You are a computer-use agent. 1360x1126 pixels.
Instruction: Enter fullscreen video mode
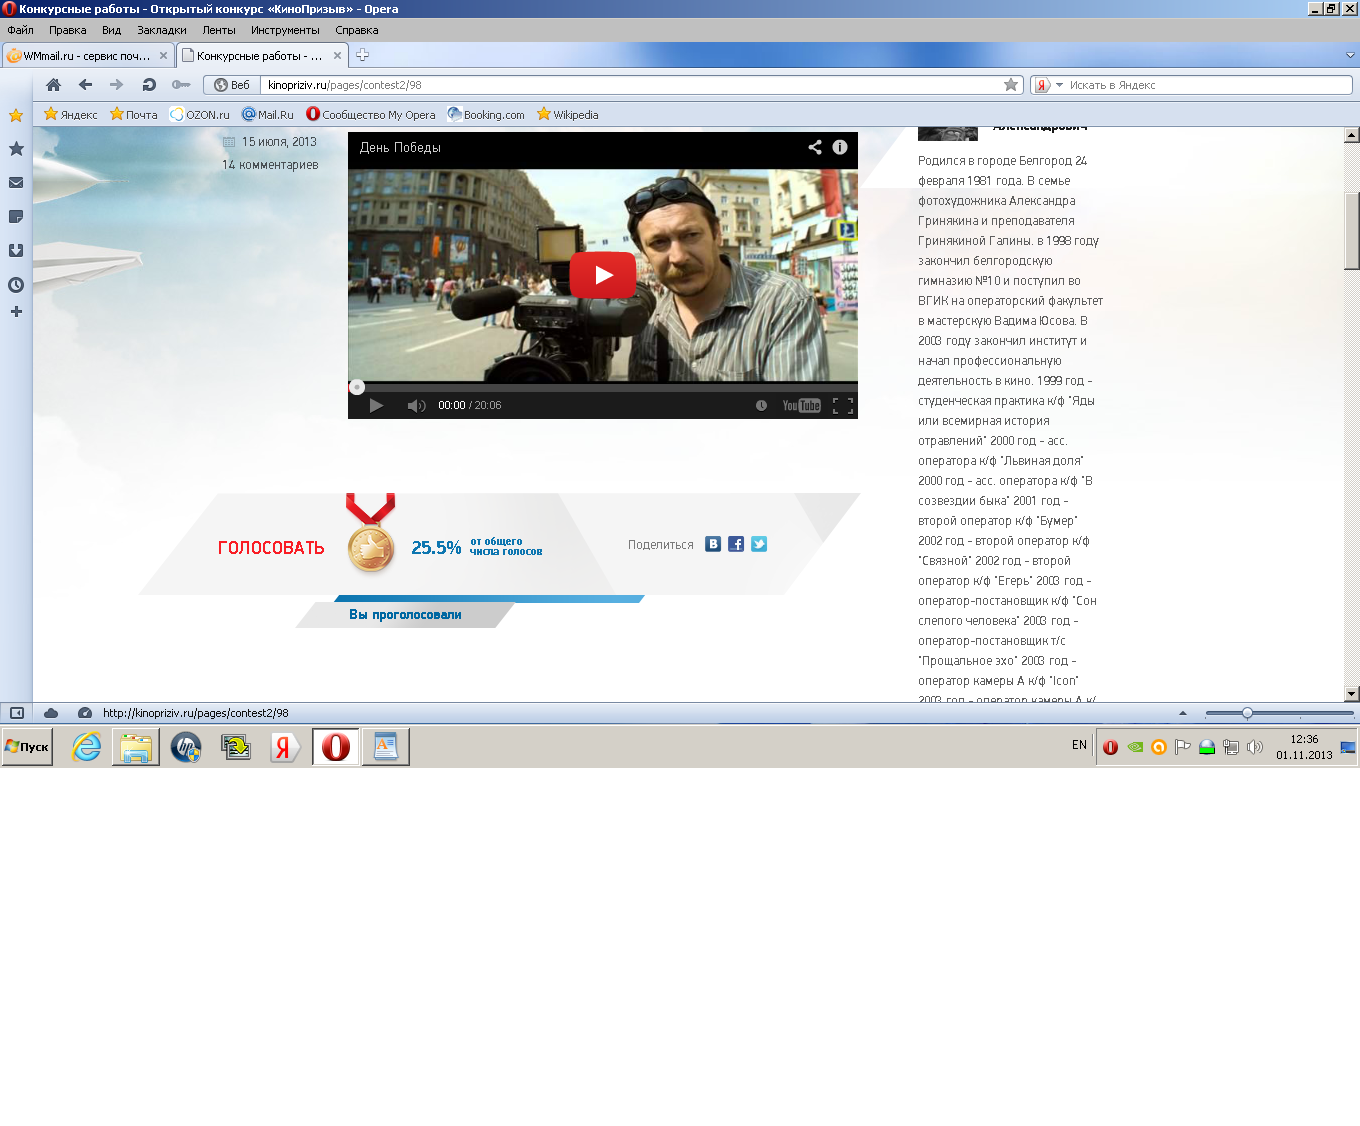click(x=843, y=405)
